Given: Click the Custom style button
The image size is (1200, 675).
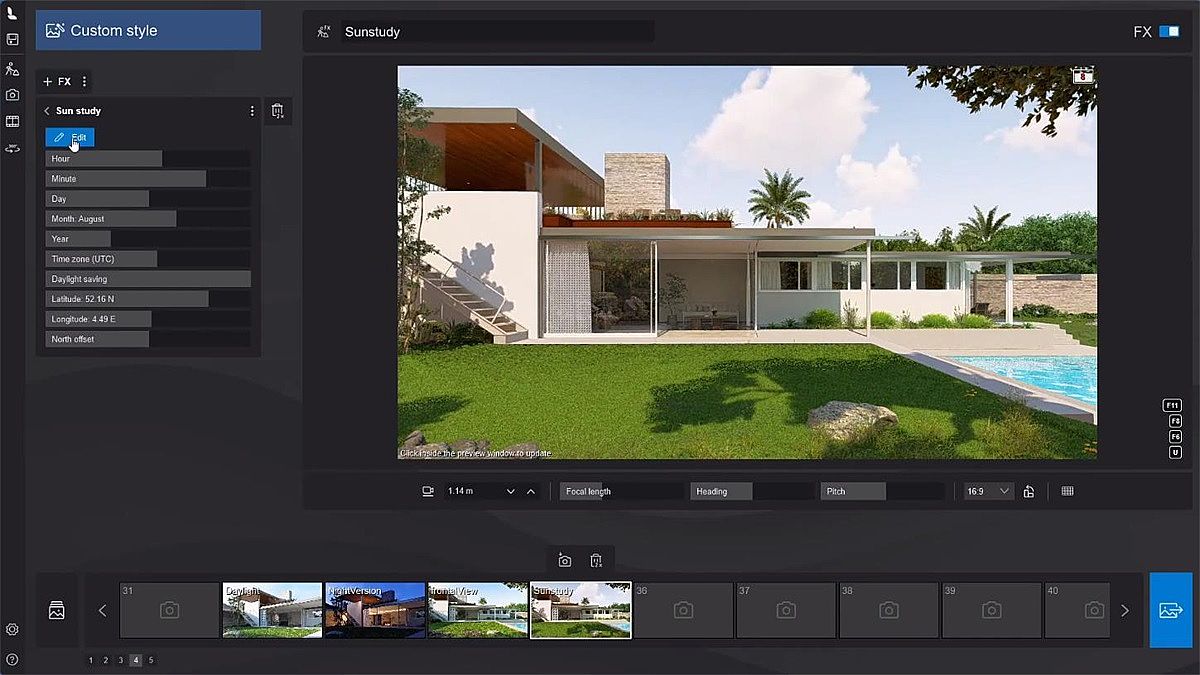Looking at the screenshot, I should click(x=148, y=31).
